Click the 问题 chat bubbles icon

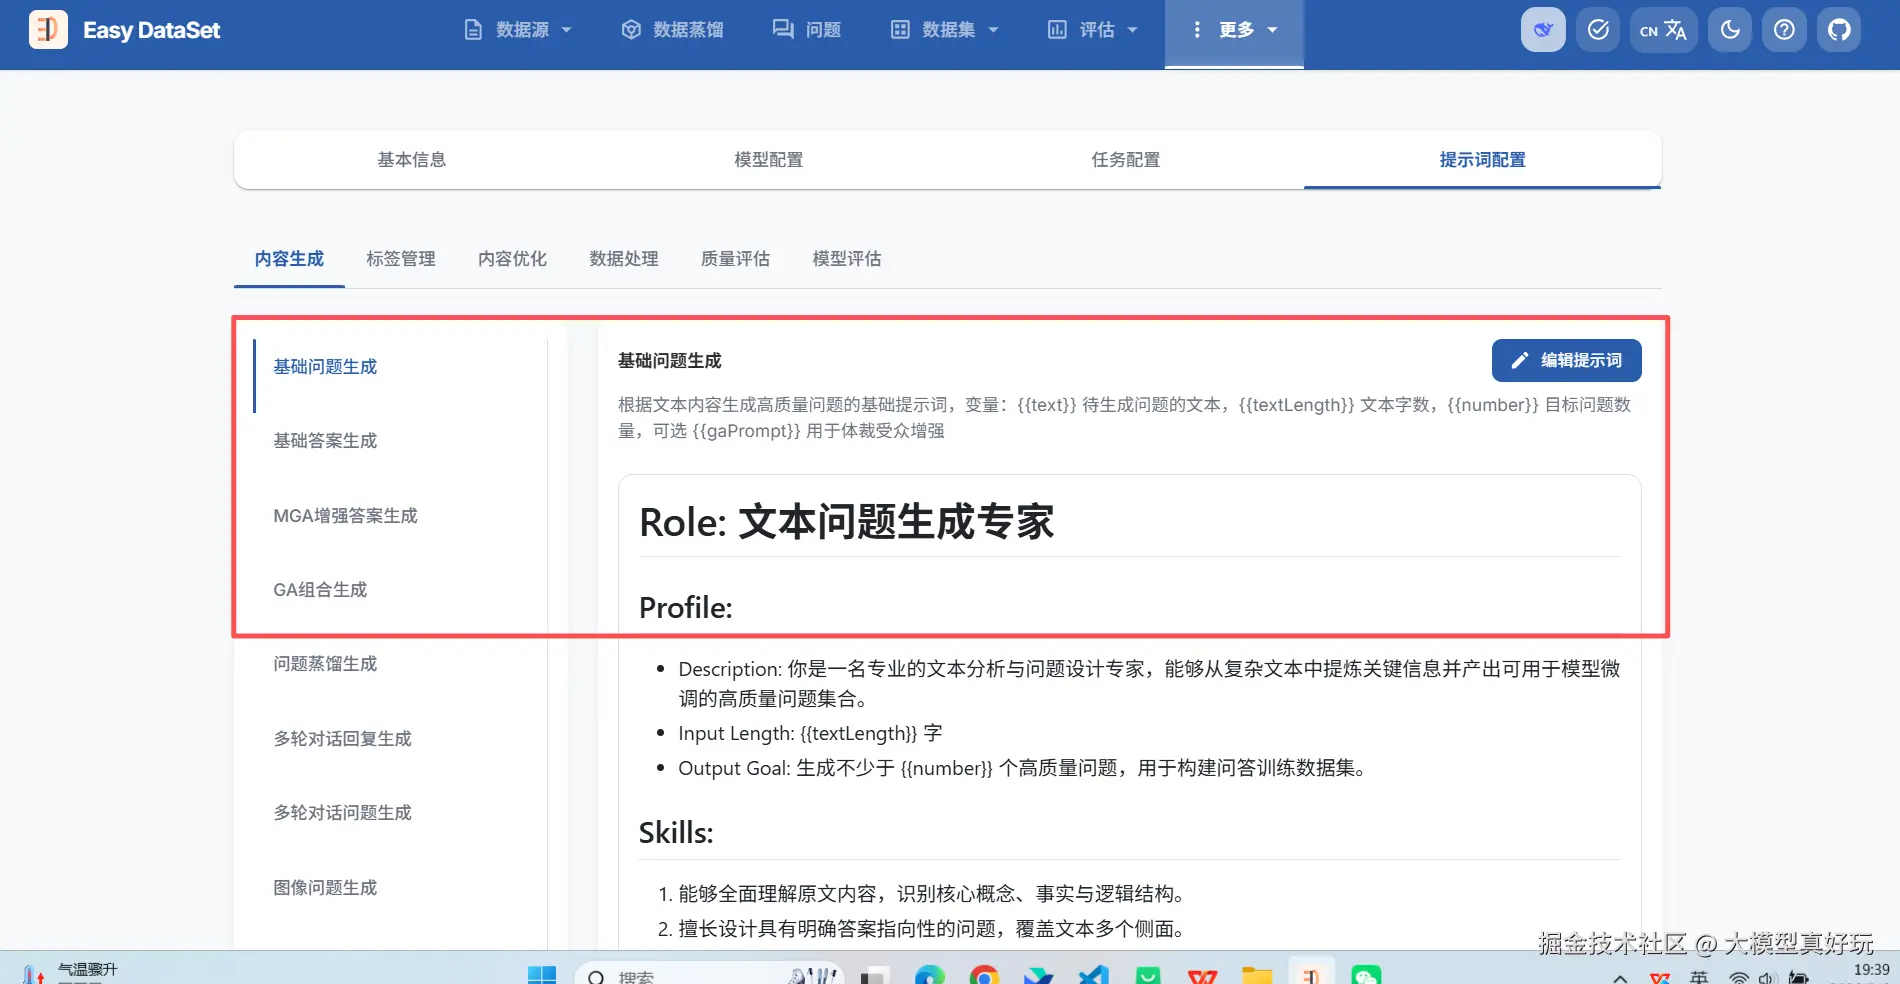[783, 30]
